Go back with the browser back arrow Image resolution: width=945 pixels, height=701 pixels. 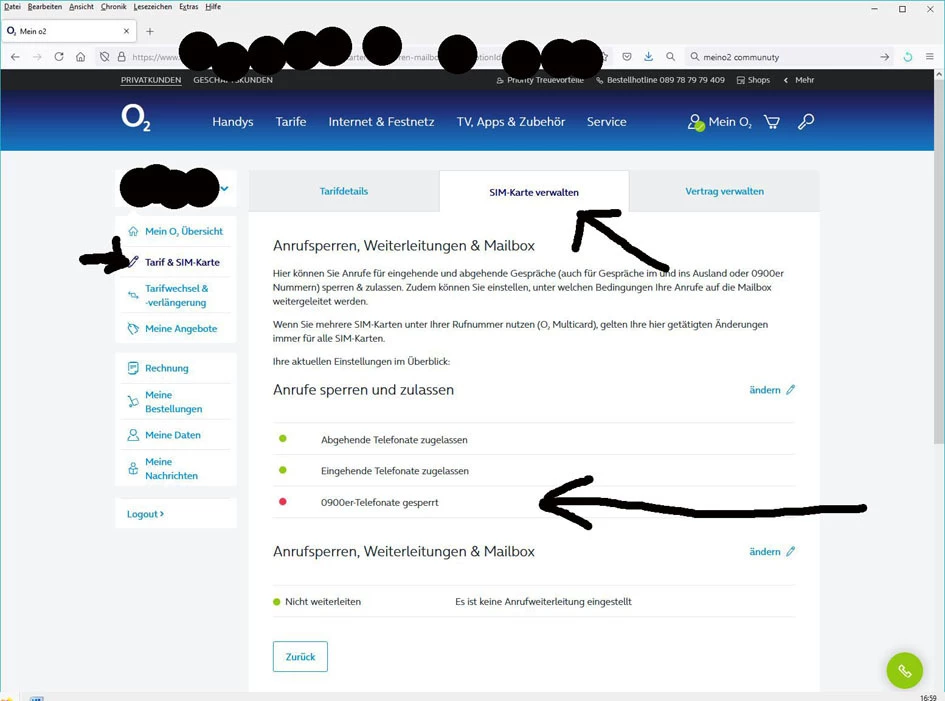coord(16,57)
